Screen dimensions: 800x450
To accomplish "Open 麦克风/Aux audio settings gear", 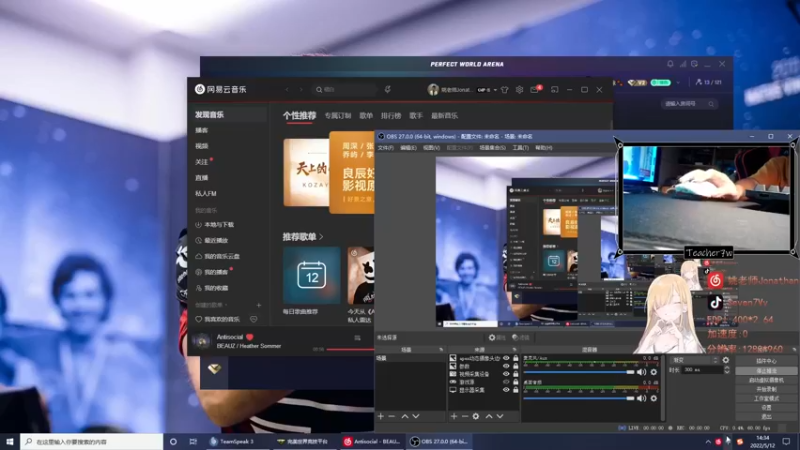I will (654, 372).
